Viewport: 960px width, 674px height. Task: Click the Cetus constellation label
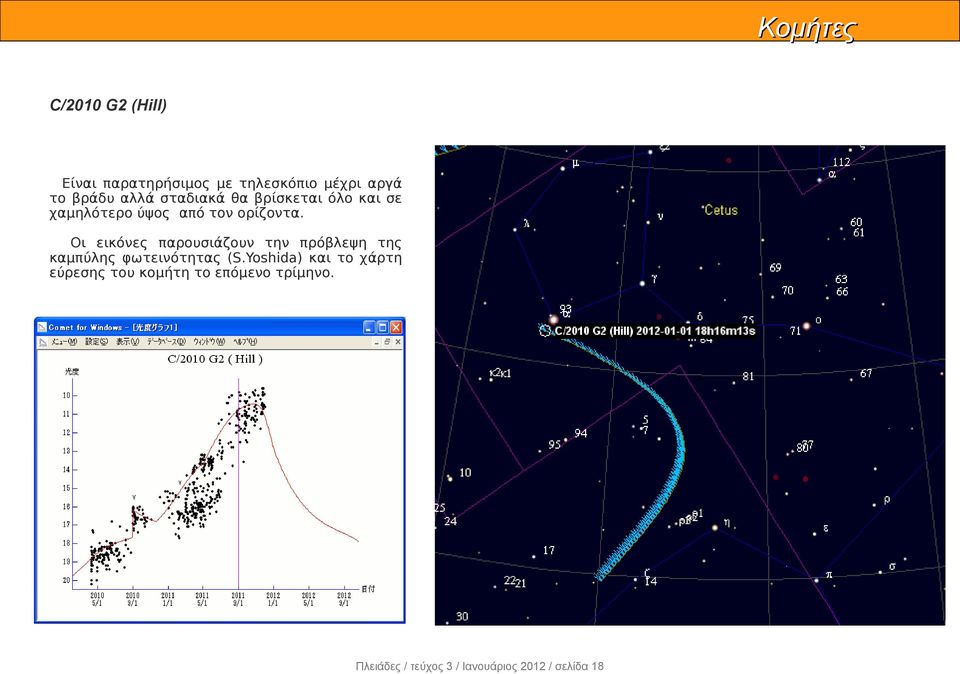tap(721, 210)
